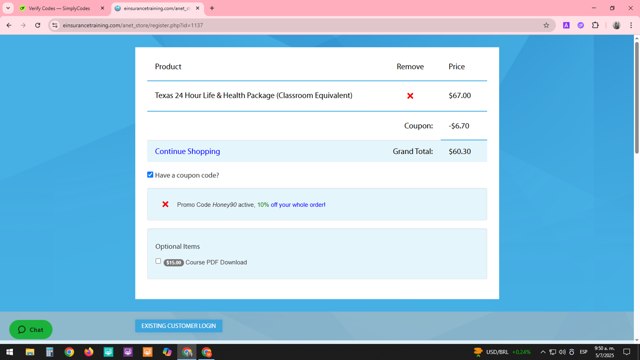The width and height of the screenshot is (640, 360).
Task: Open the tab search dropdown
Action: click(x=8, y=8)
